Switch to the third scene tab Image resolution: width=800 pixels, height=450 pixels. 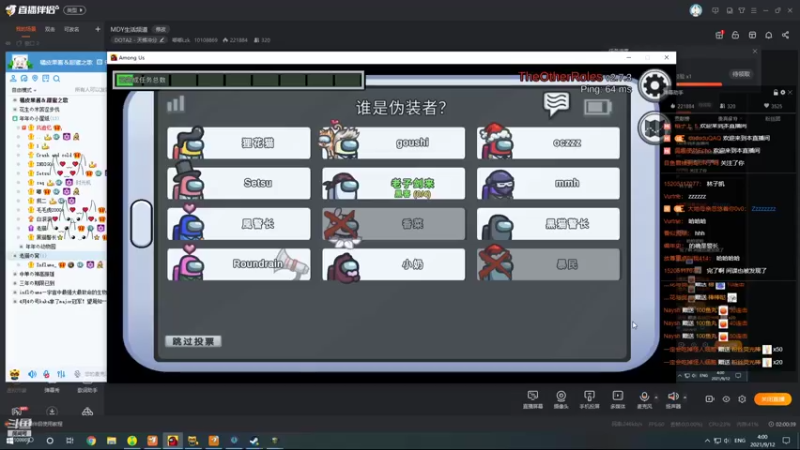tap(71, 29)
